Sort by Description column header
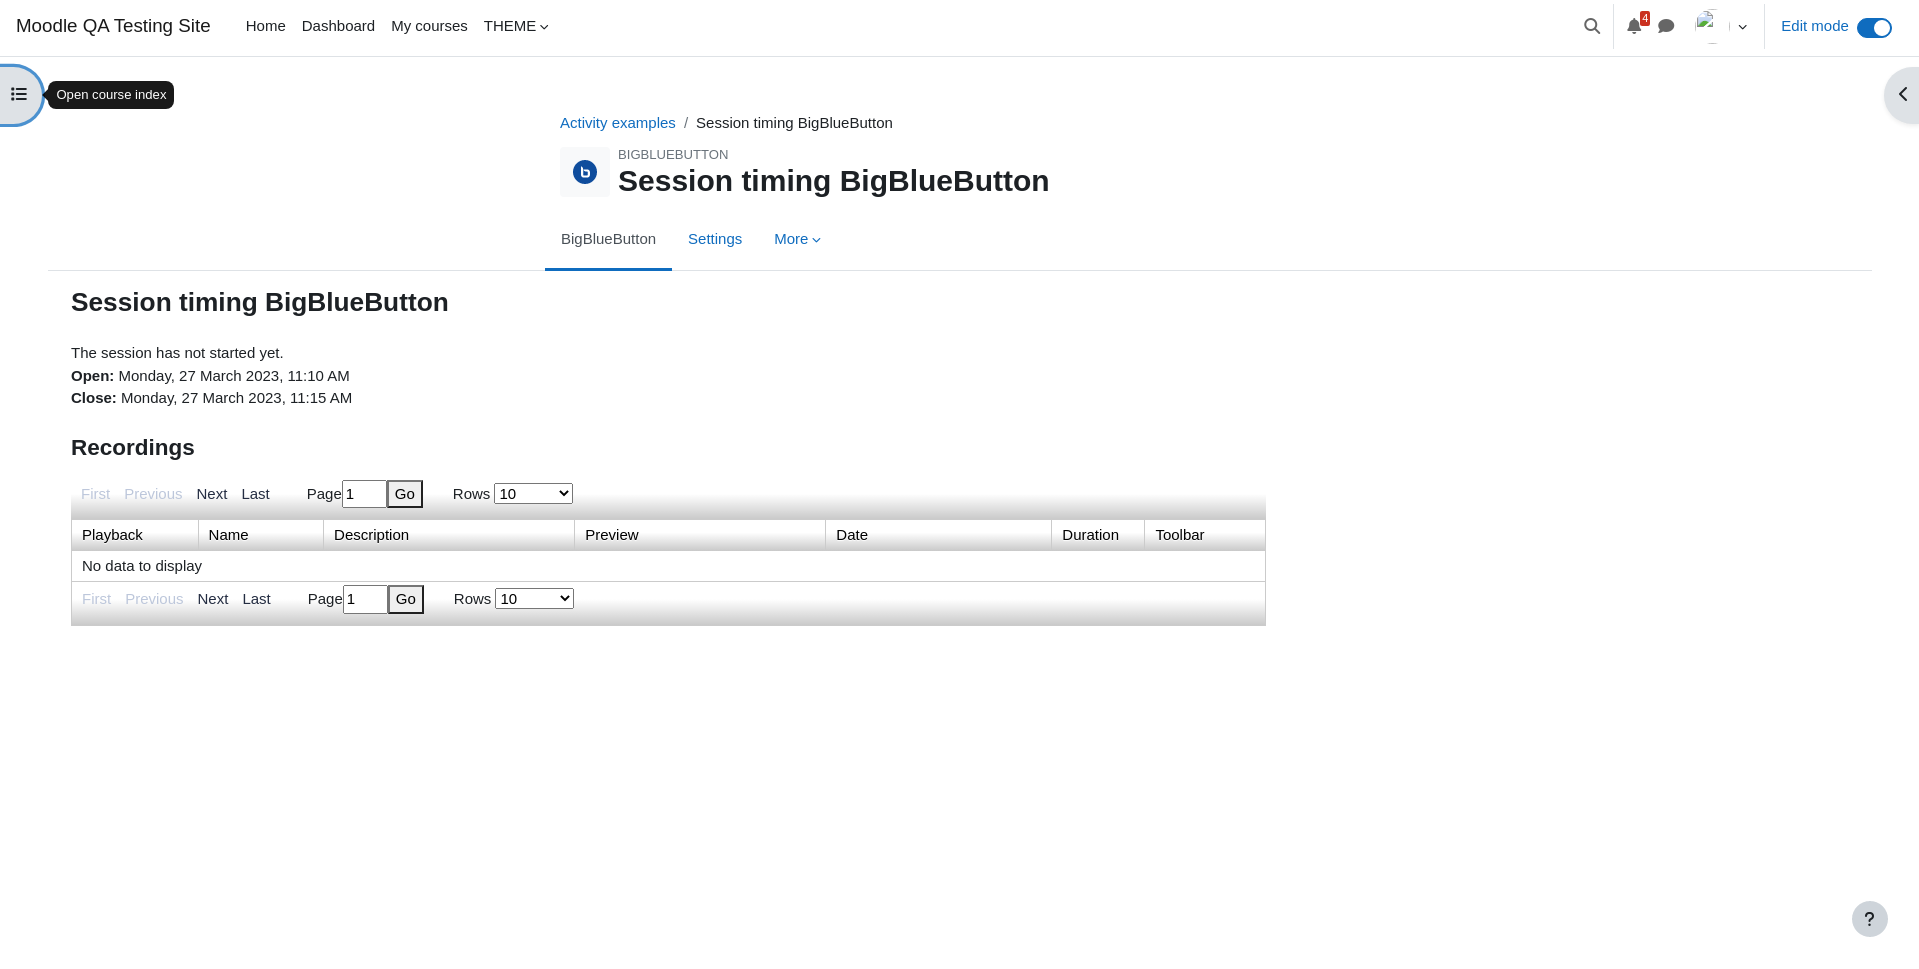Viewport: 1919px width, 969px height. point(449,535)
